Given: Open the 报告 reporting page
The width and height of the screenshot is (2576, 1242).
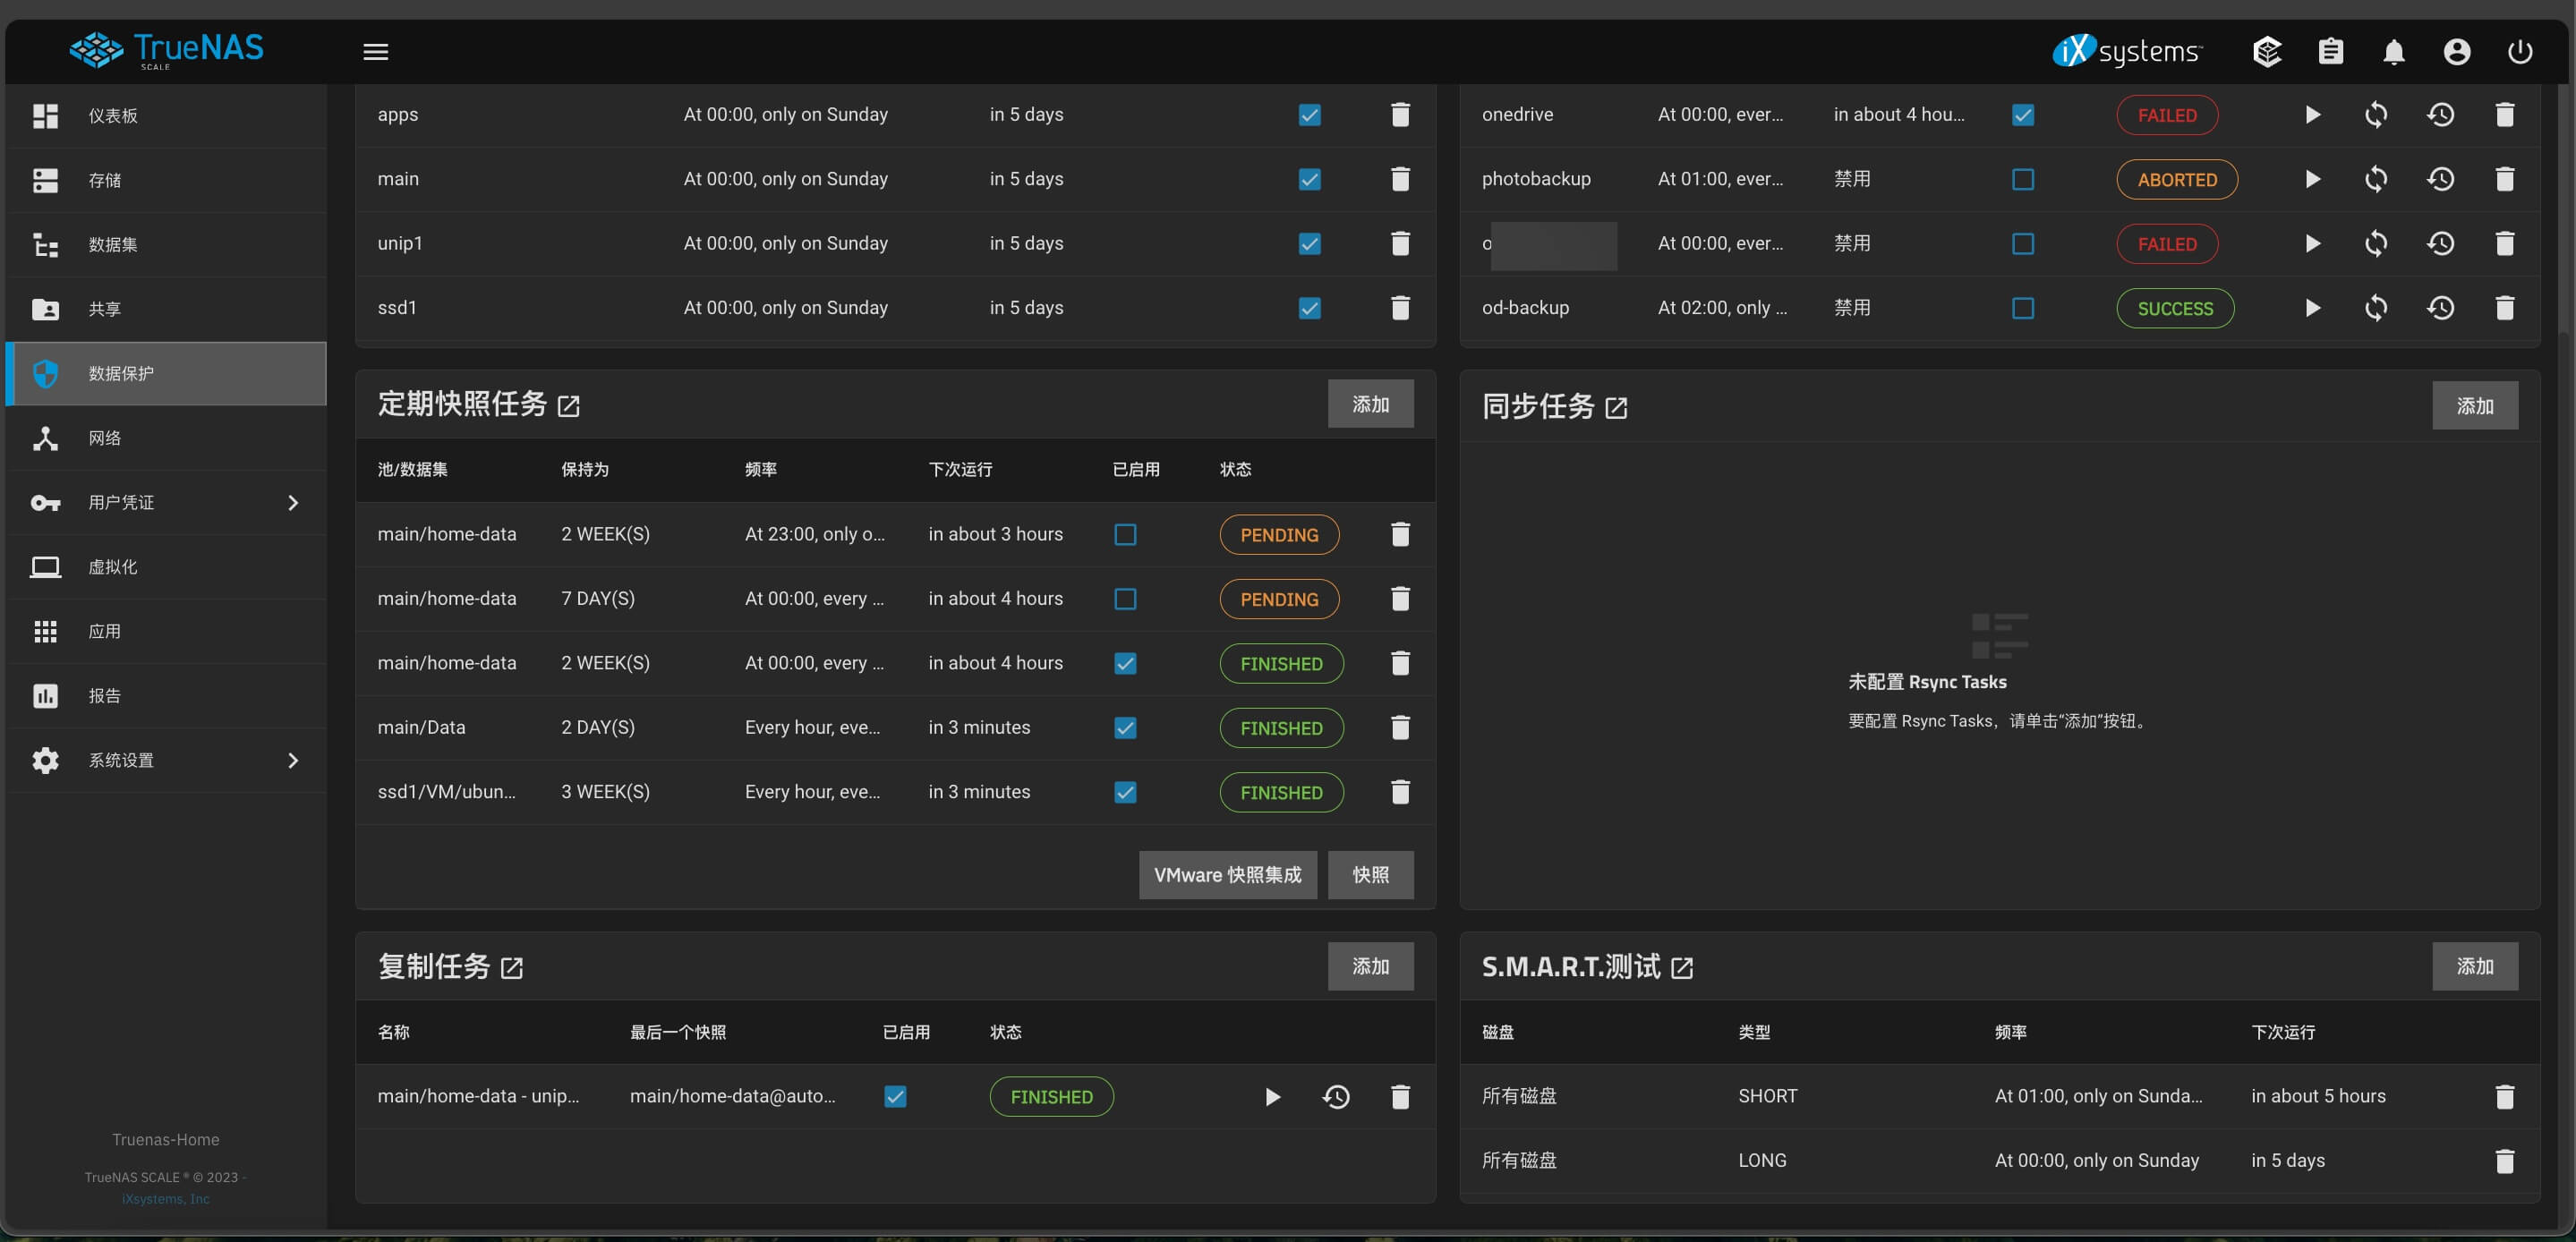Looking at the screenshot, I should [166, 696].
